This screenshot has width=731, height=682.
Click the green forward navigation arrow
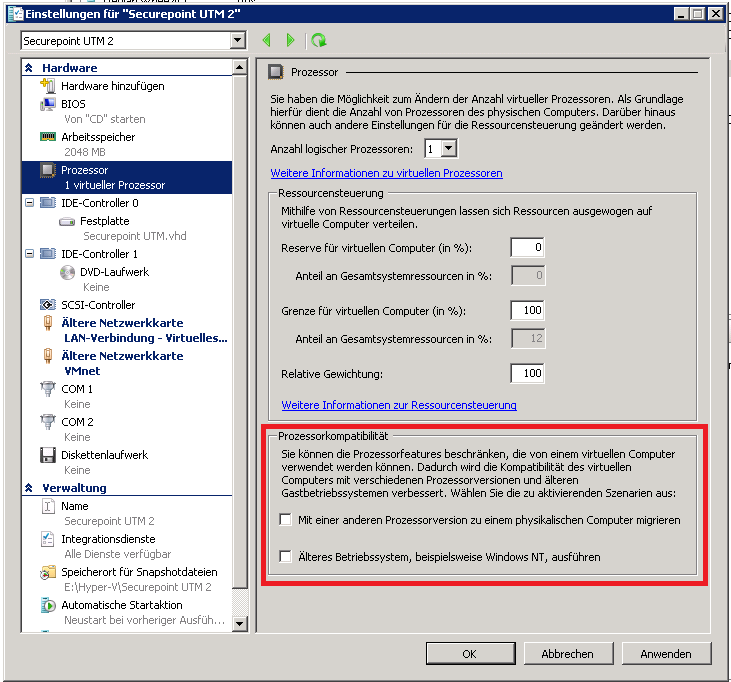tap(291, 40)
